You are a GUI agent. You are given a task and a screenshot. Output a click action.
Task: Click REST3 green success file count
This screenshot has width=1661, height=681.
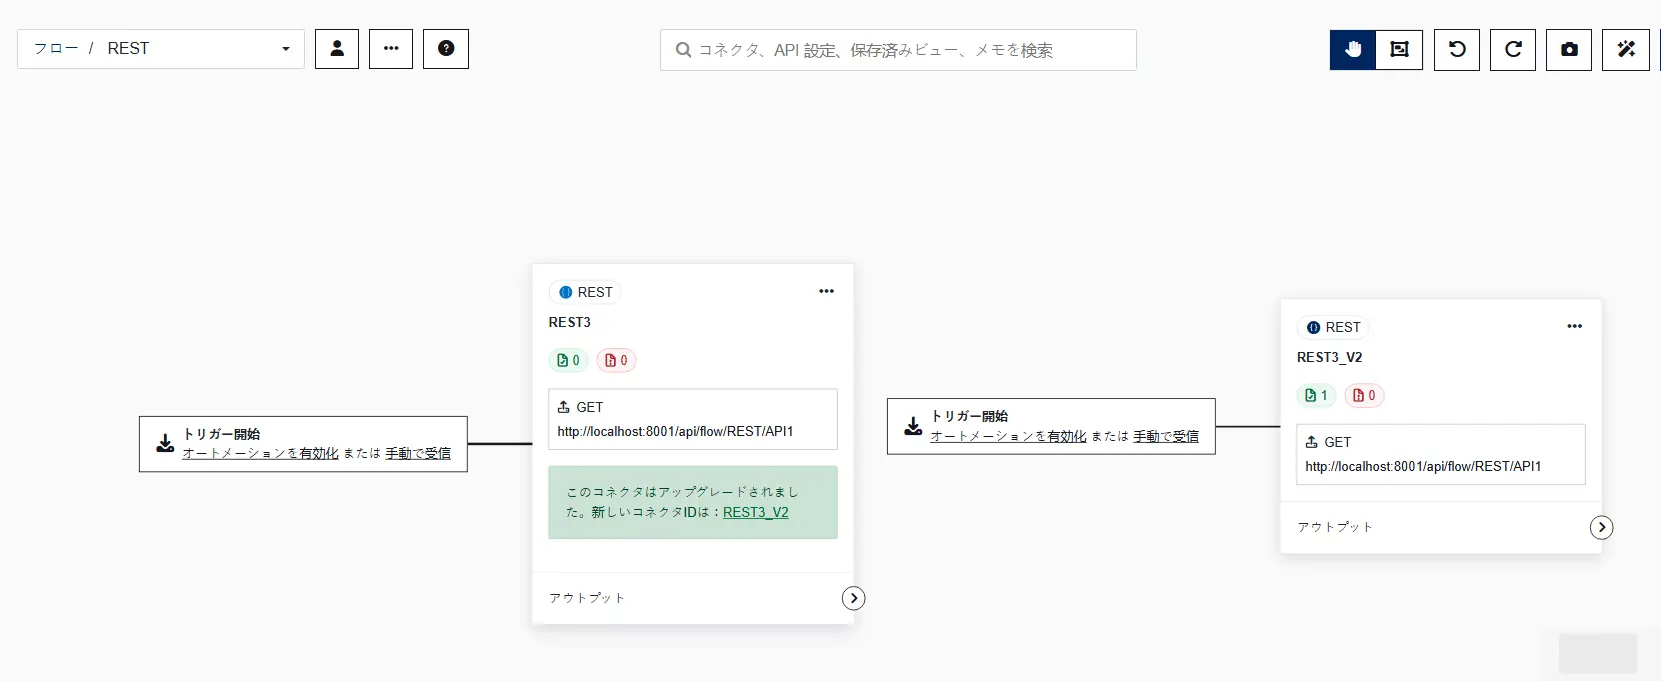(x=568, y=360)
